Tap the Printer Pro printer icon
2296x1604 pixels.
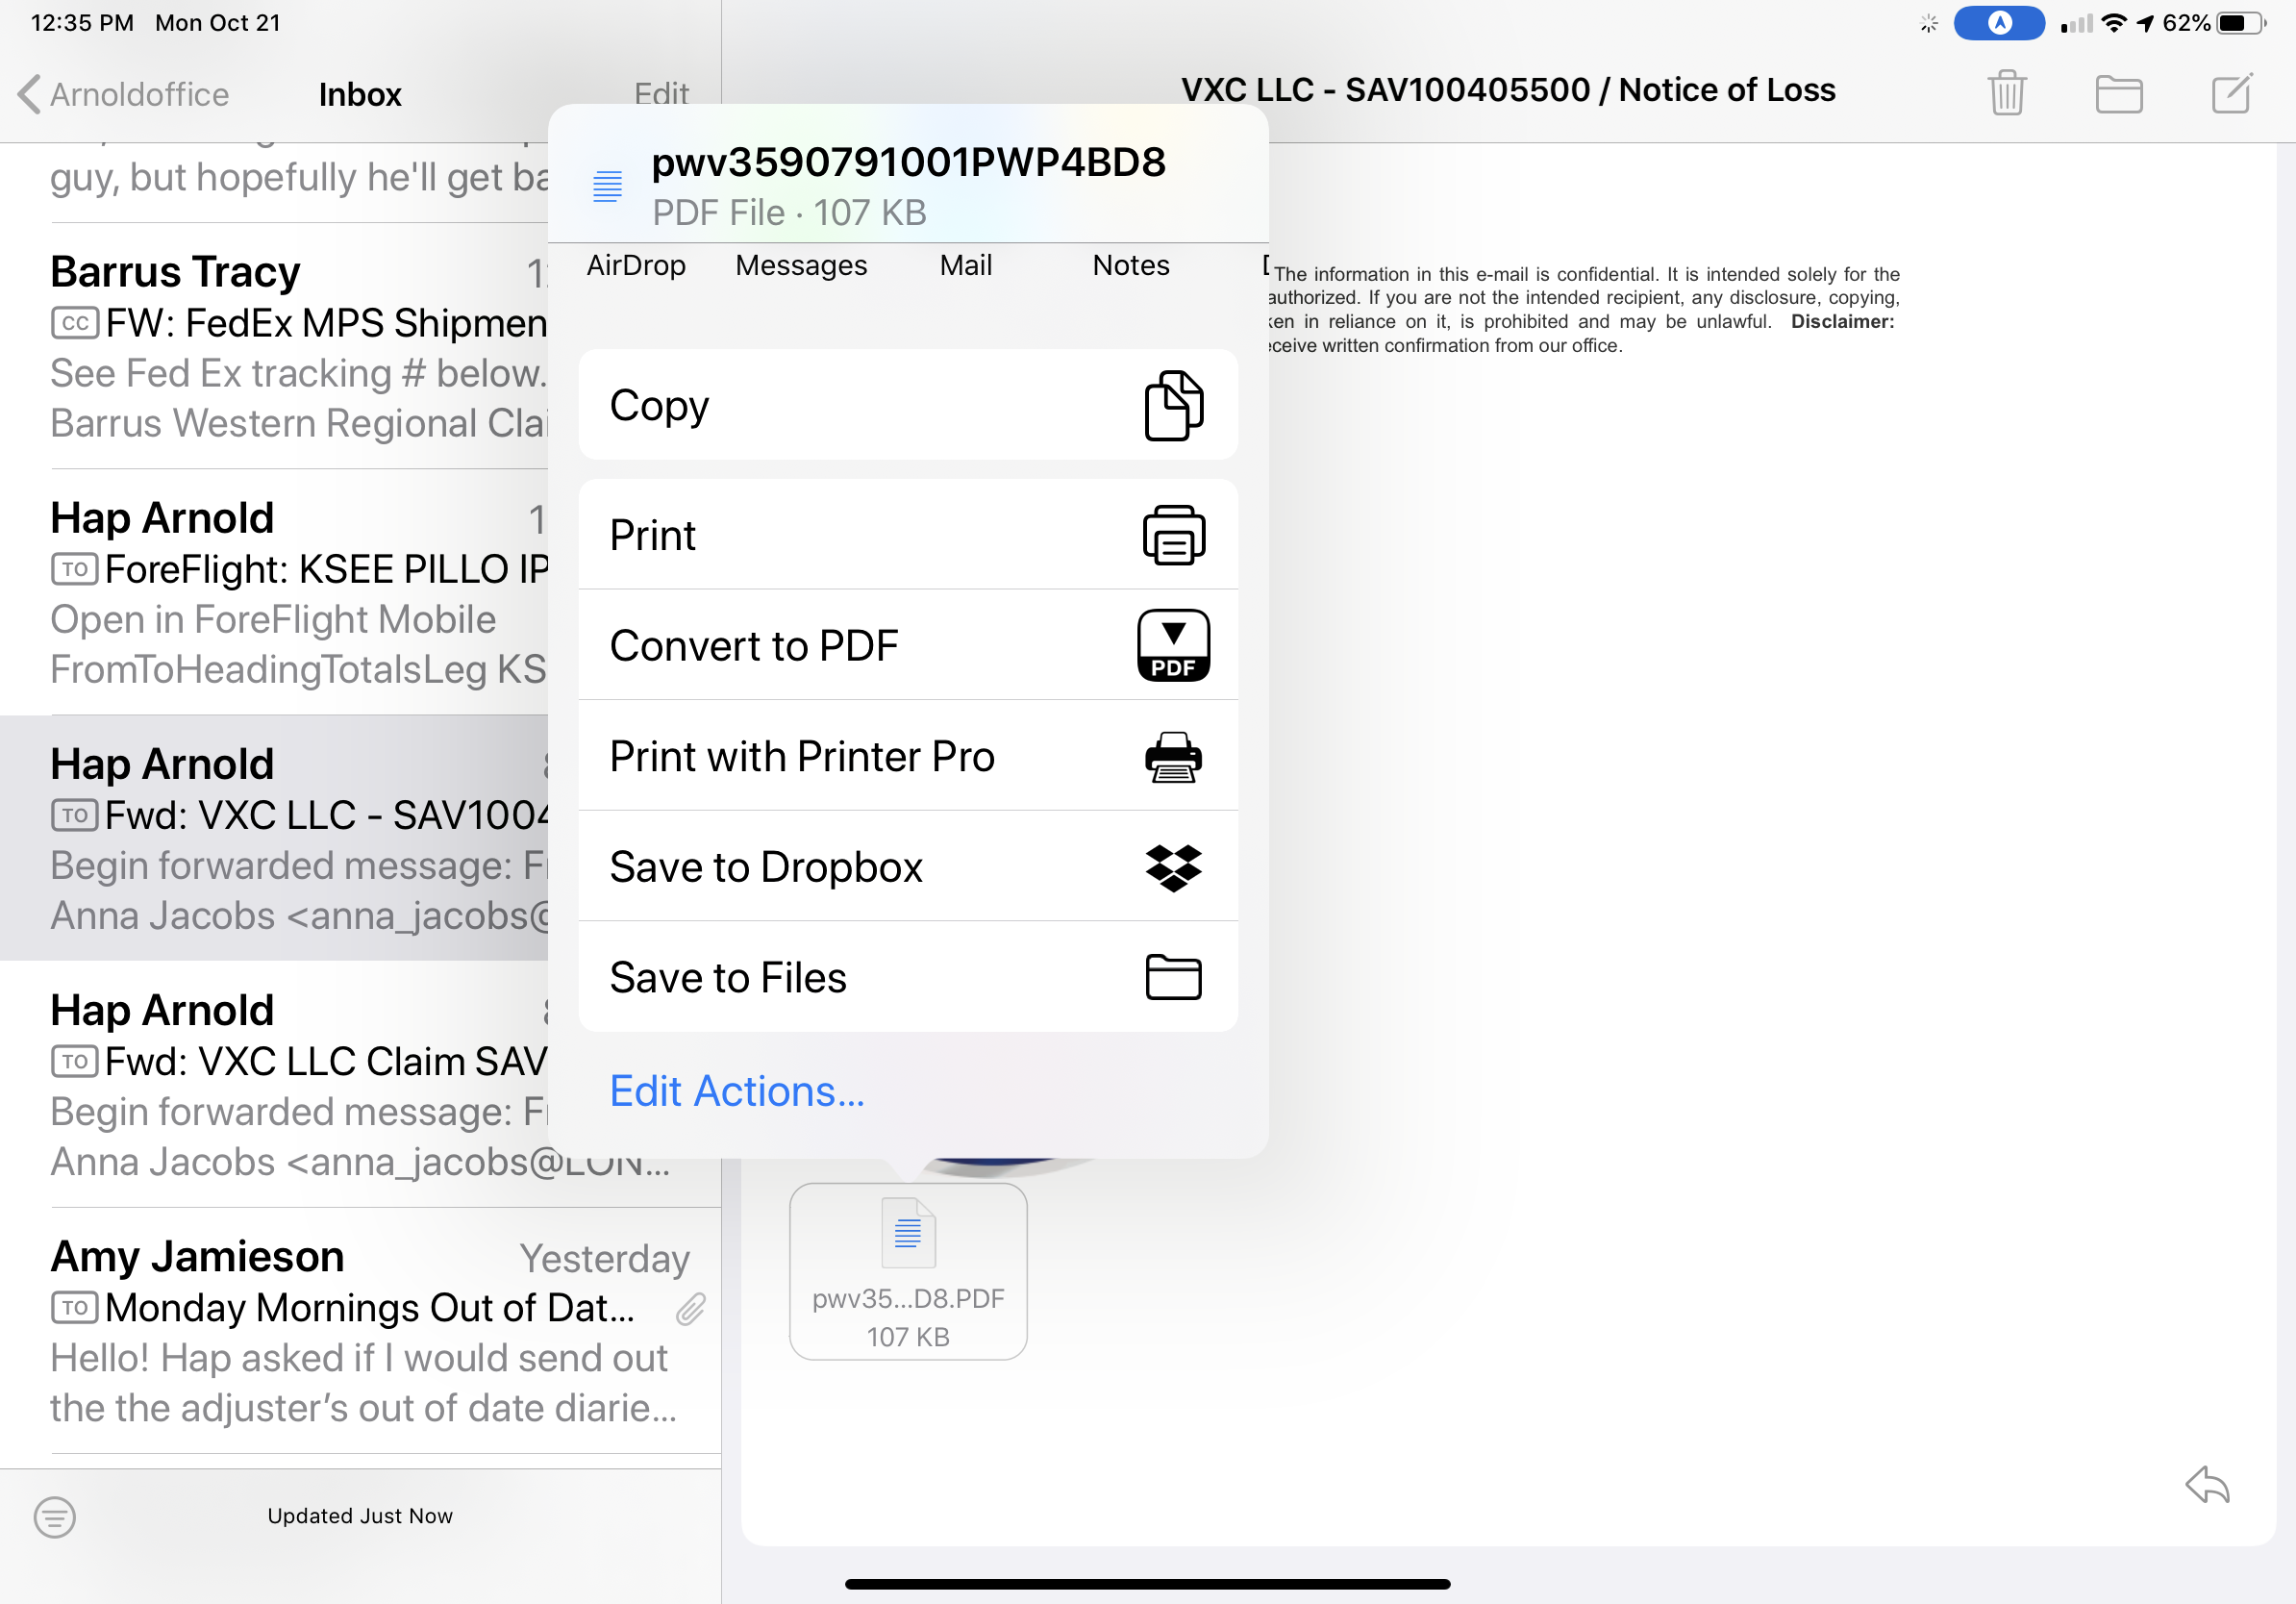point(1174,757)
